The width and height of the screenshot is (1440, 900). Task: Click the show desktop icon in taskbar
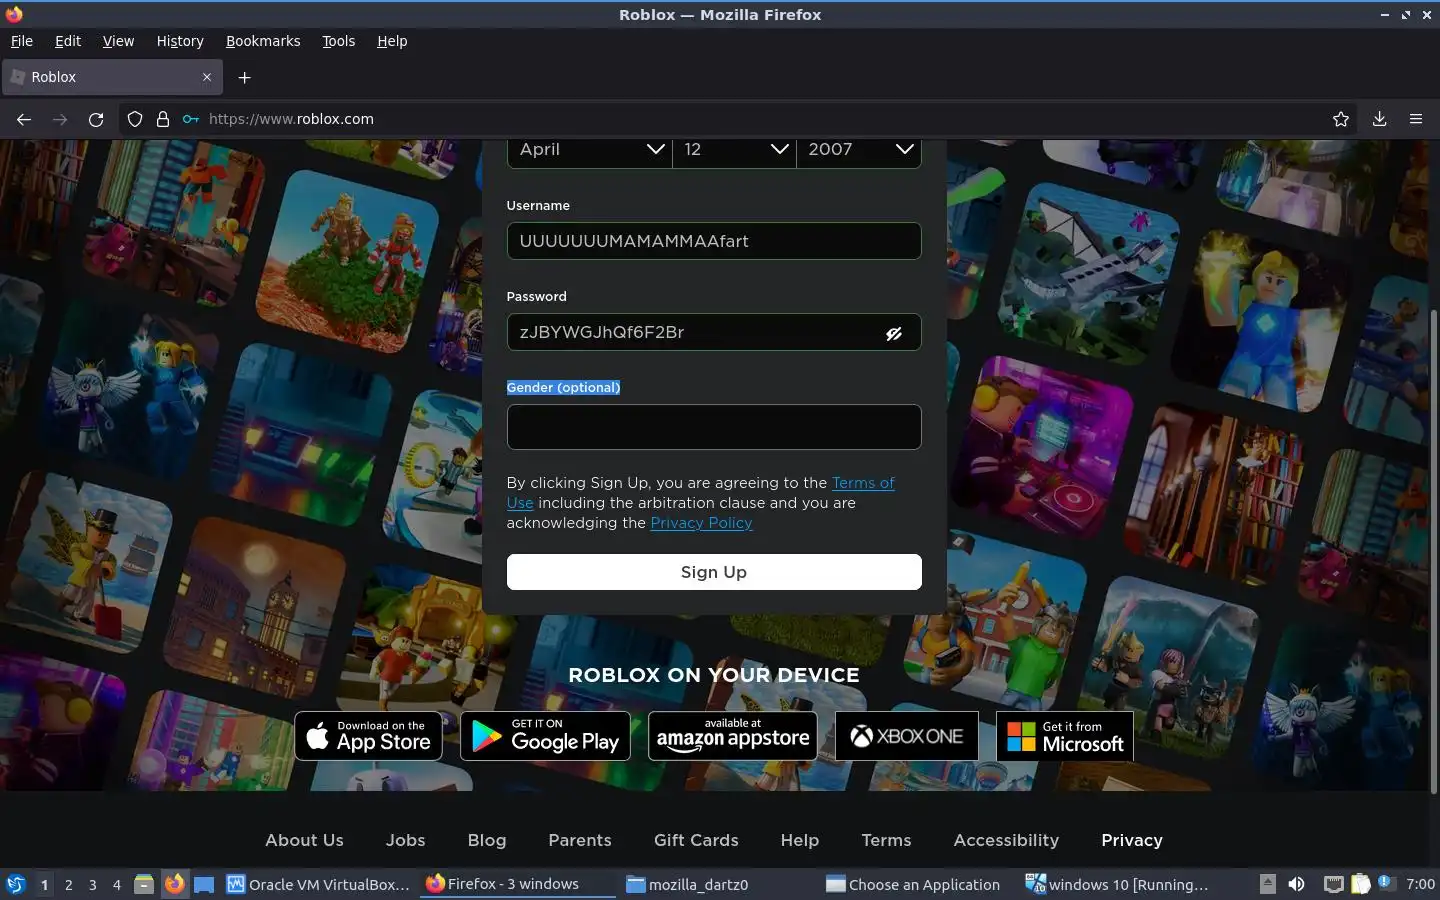point(204,884)
